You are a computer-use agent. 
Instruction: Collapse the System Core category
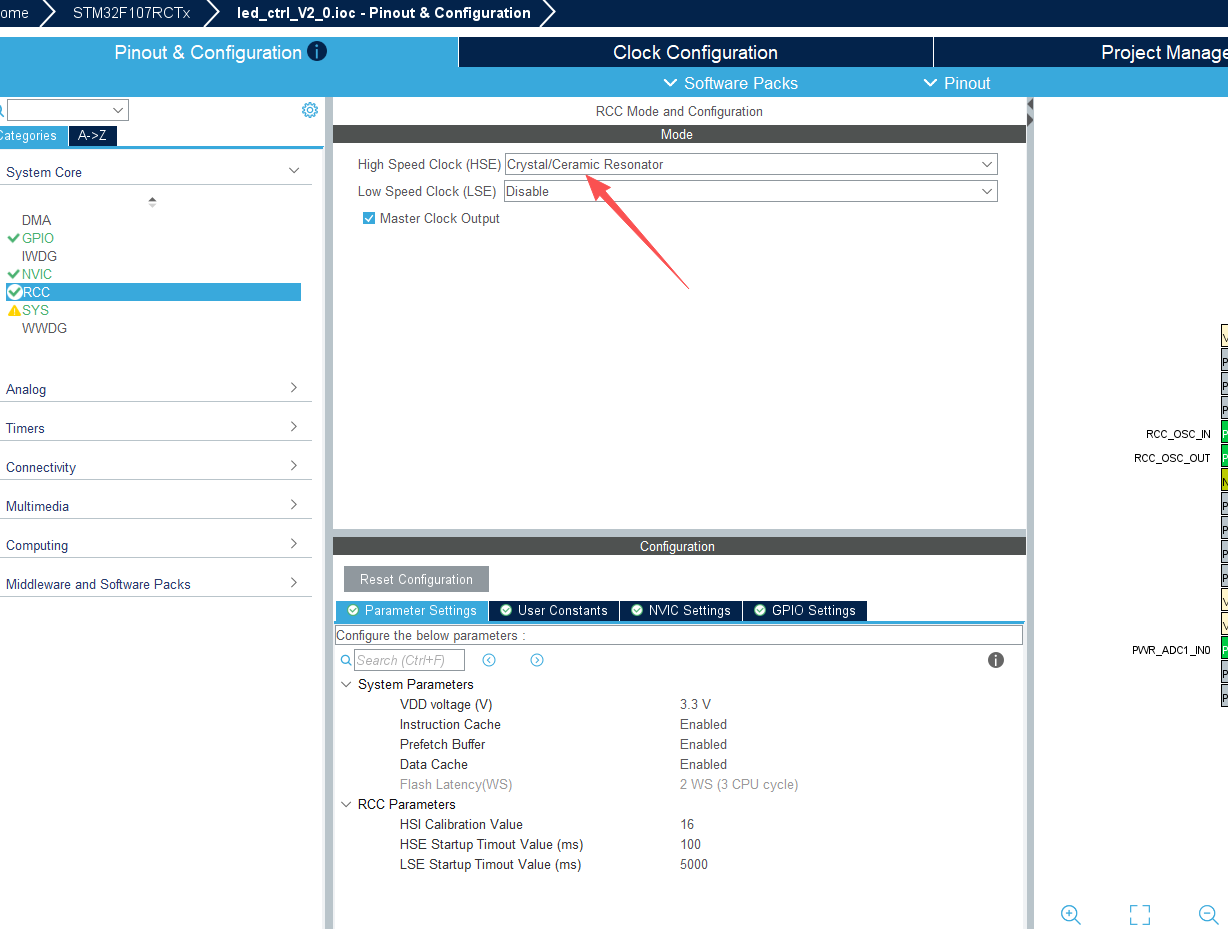294,171
